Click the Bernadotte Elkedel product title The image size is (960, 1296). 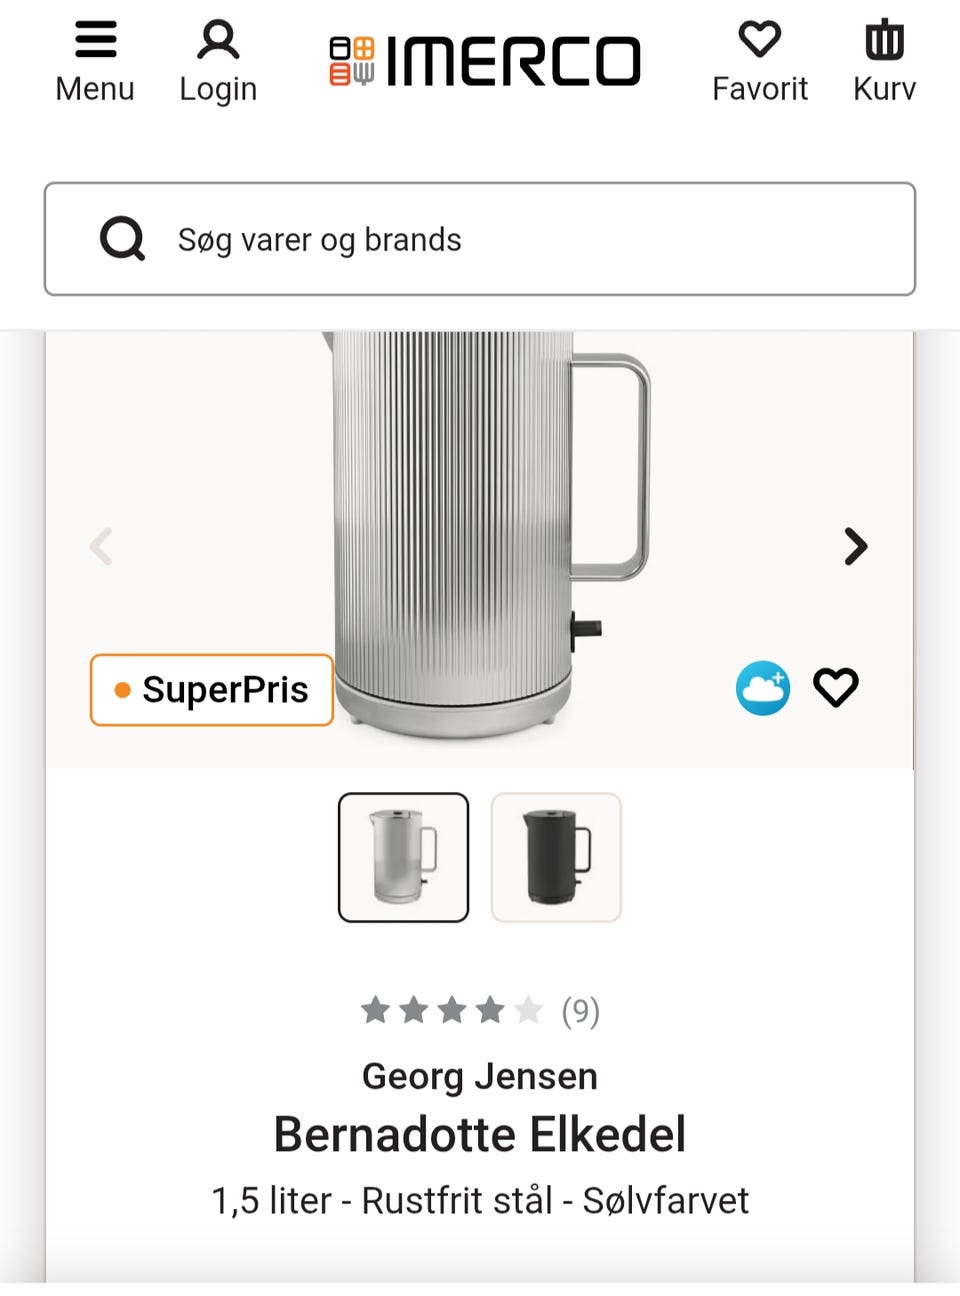click(x=480, y=1134)
